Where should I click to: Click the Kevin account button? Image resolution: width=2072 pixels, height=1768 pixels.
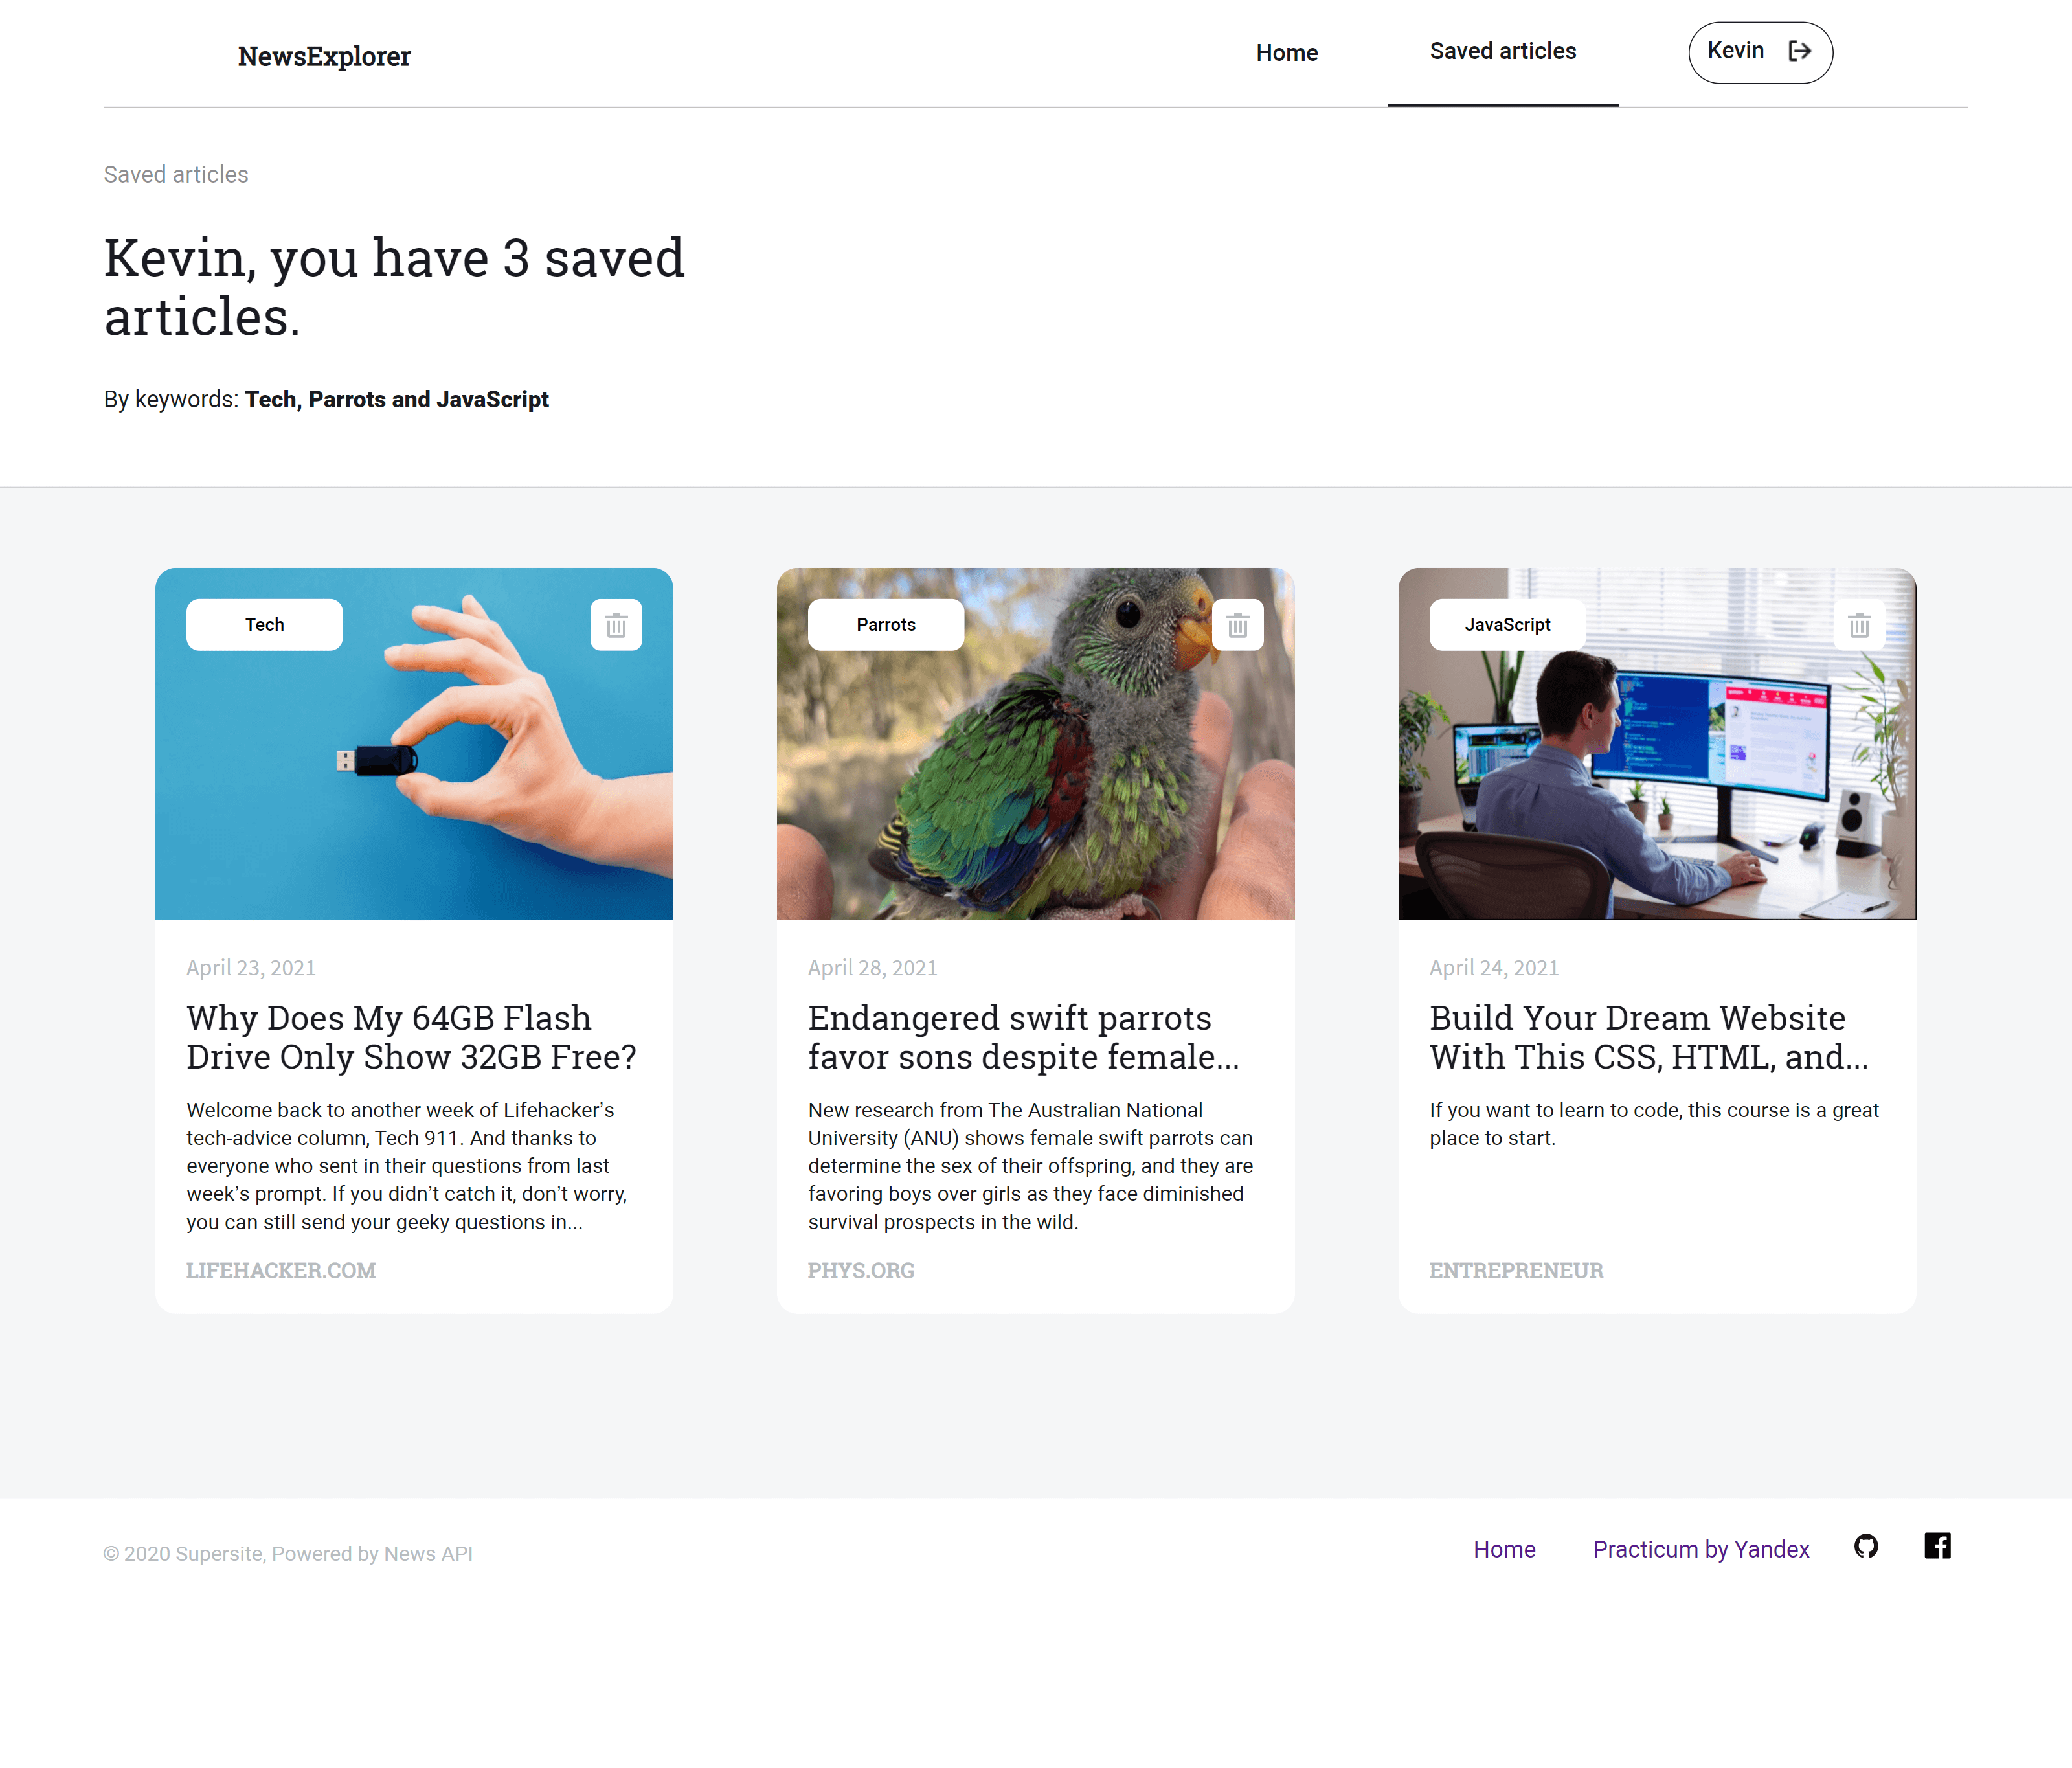click(x=1760, y=52)
